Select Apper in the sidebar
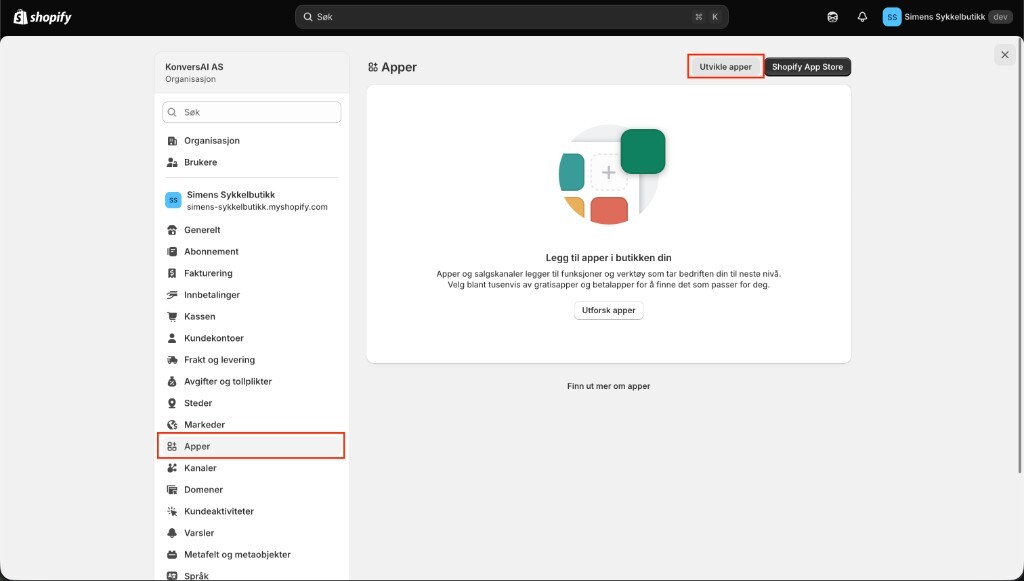The height and width of the screenshot is (581, 1024). coord(251,446)
